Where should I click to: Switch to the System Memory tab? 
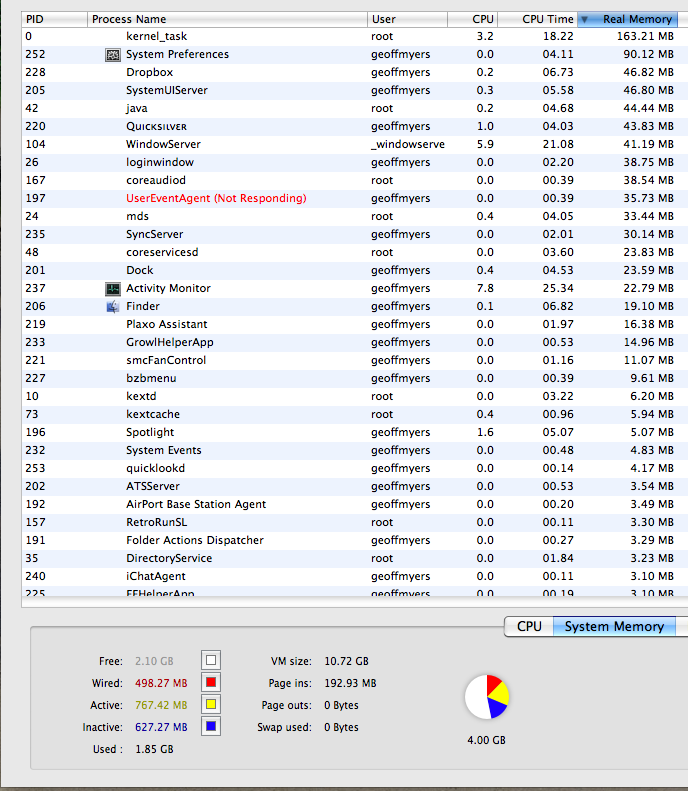click(x=614, y=626)
